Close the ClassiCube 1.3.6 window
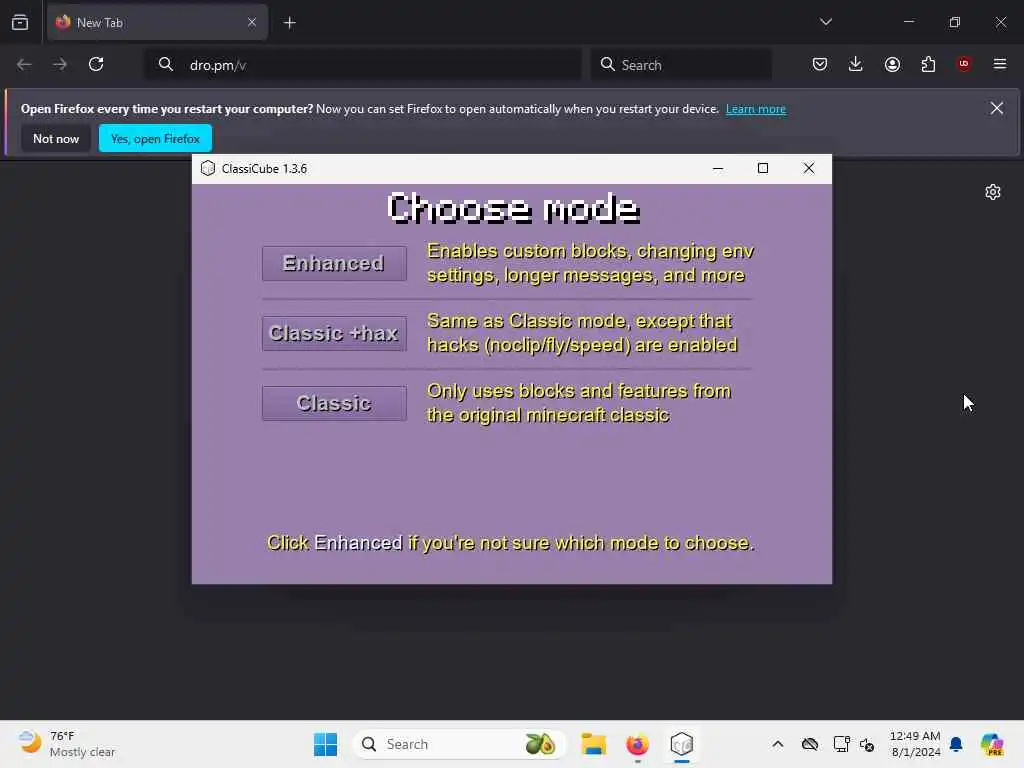The width and height of the screenshot is (1024, 768). (x=808, y=168)
